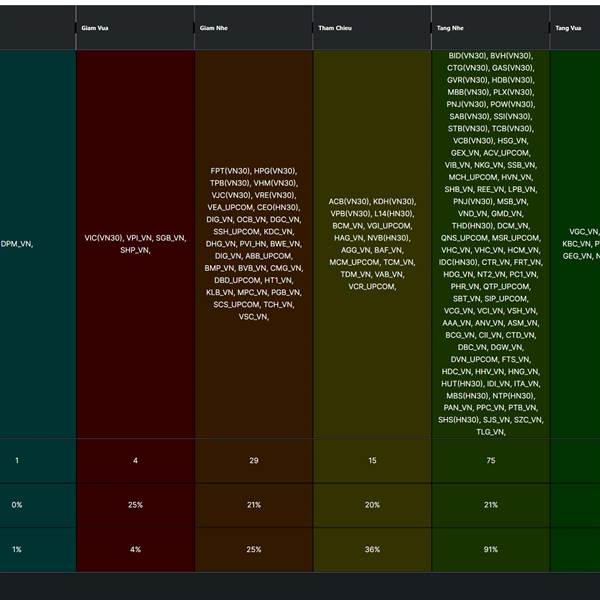Select the TLG_VN ticker
Viewport: 600px width, 600px height.
[491, 432]
